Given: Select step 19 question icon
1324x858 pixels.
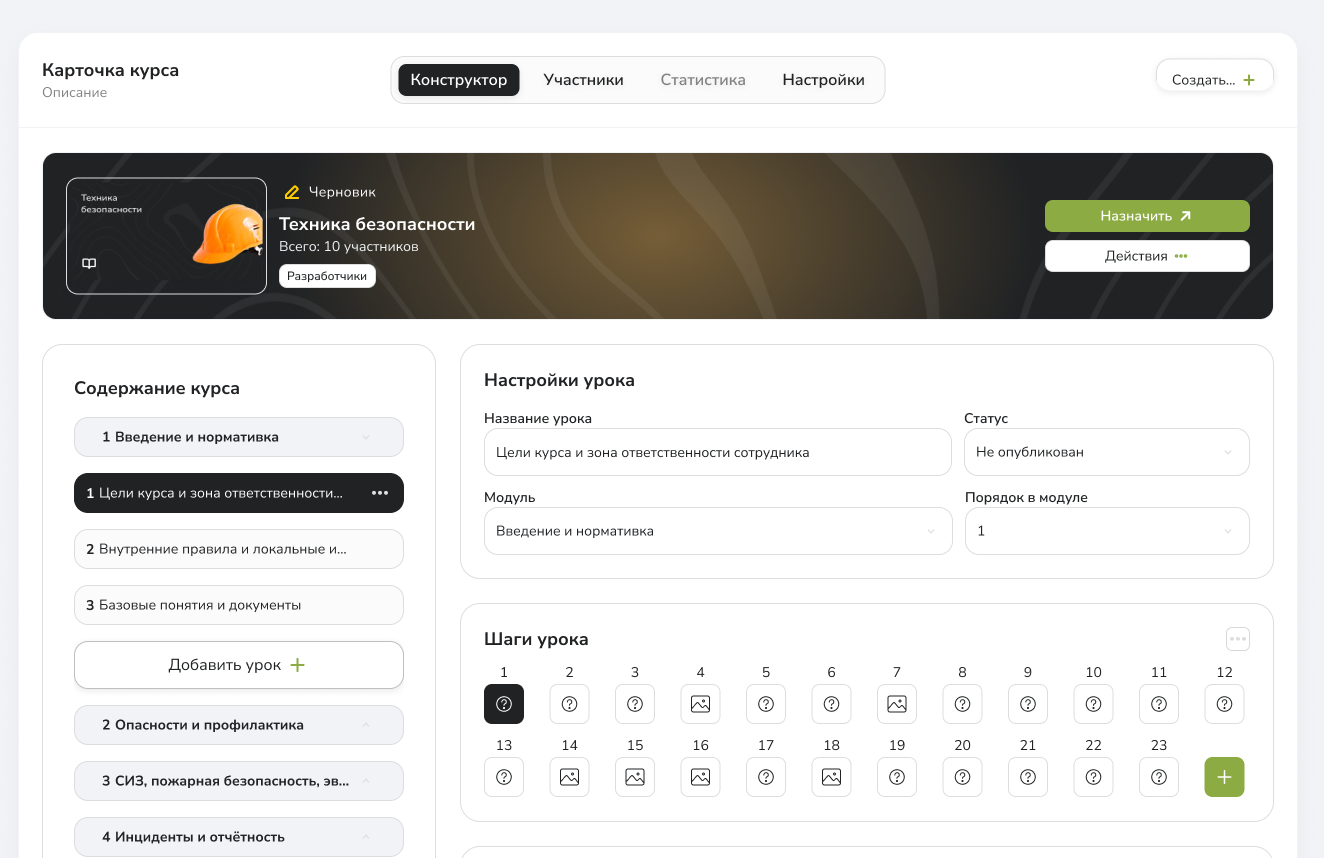Looking at the screenshot, I should pos(897,777).
